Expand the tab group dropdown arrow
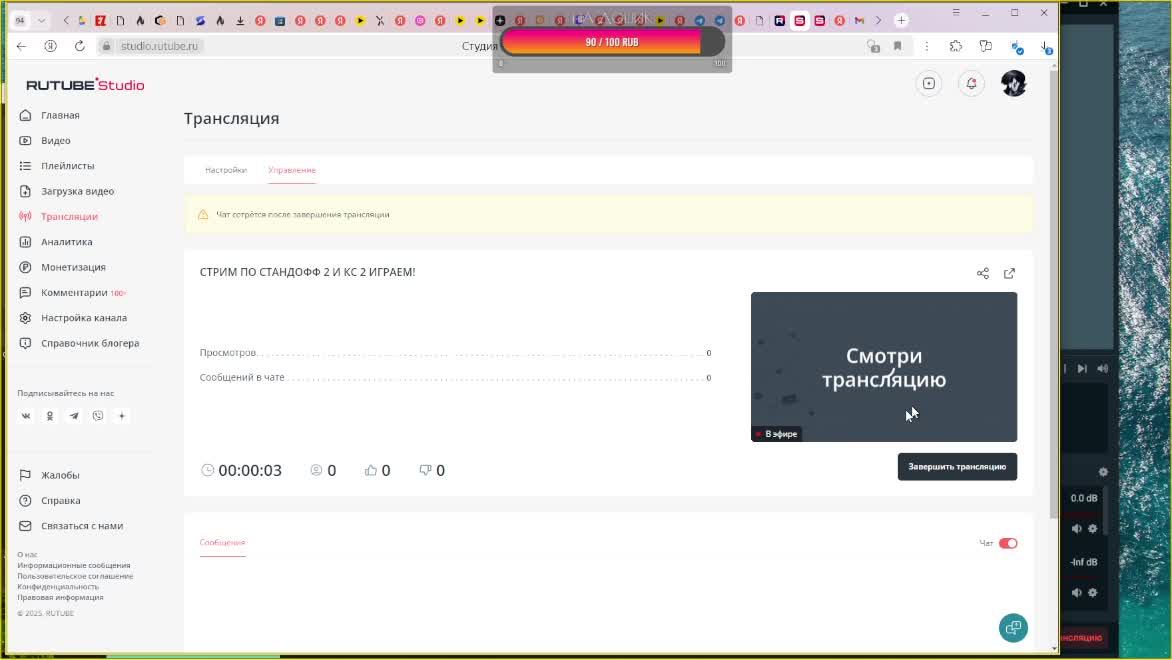The image size is (1172, 660). (x=41, y=20)
